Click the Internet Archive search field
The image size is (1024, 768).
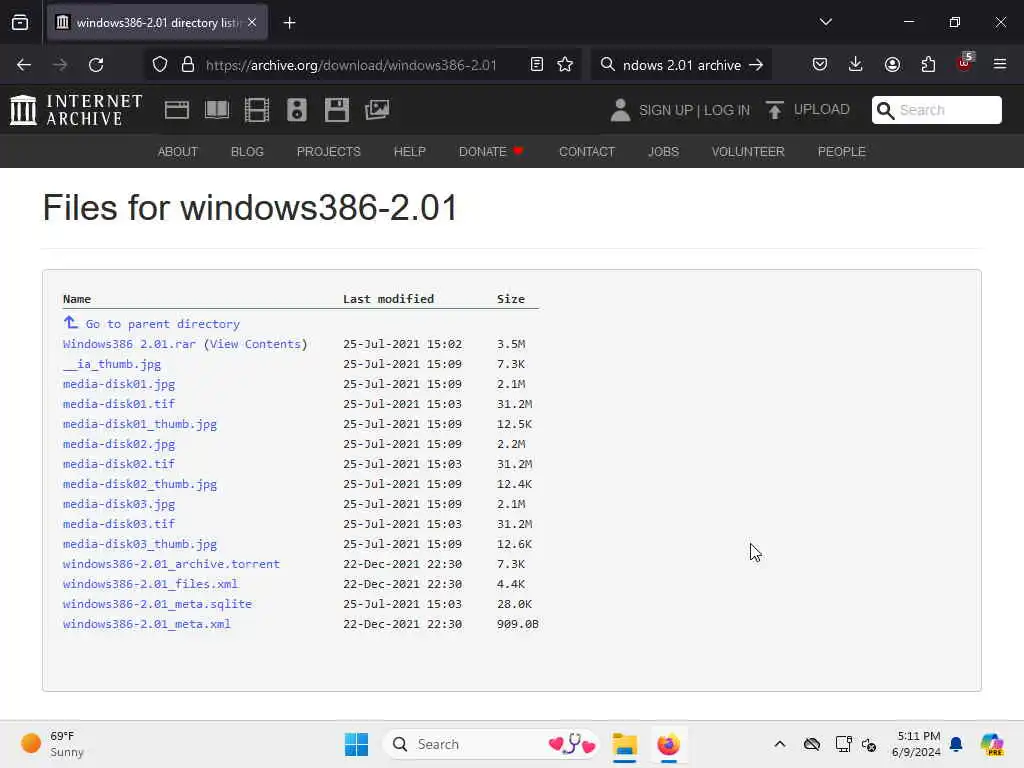pos(936,110)
